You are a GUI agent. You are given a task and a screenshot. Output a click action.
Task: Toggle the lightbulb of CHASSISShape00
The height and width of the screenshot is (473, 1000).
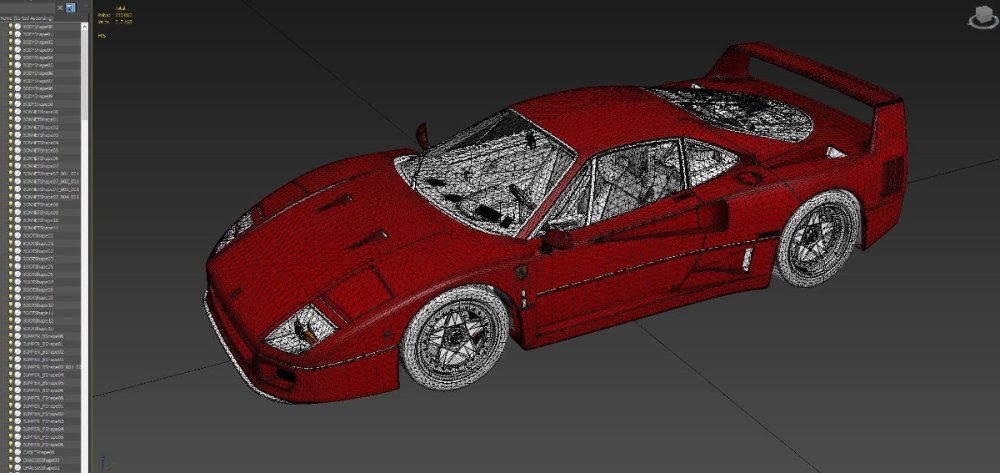(x=11, y=460)
